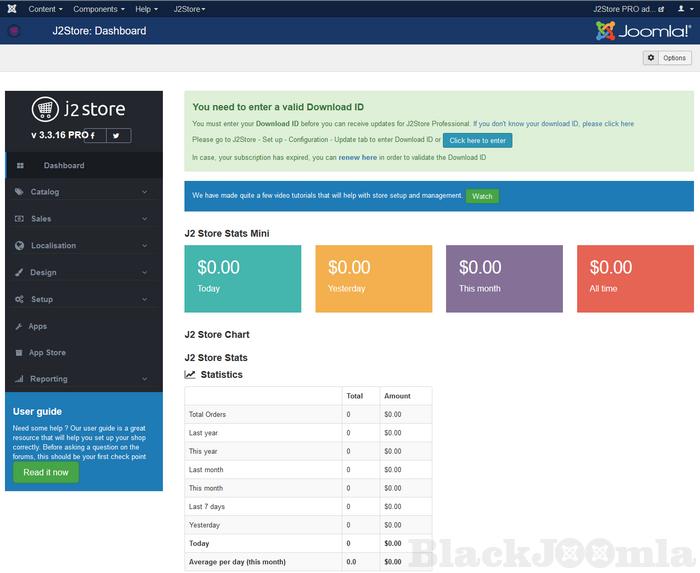Screen dimensions: 700x573
Task: Follow the 'renew here' link
Action: tap(357, 157)
